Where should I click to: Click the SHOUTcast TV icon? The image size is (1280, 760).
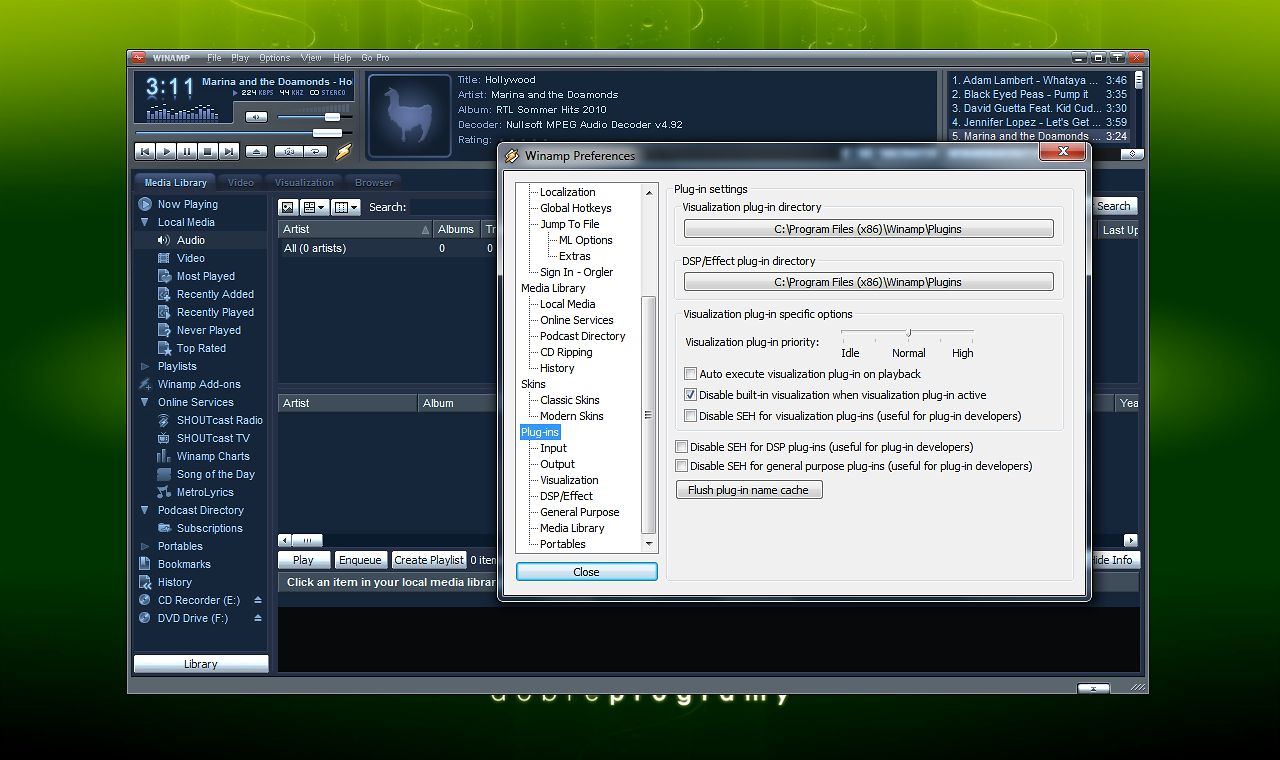165,438
